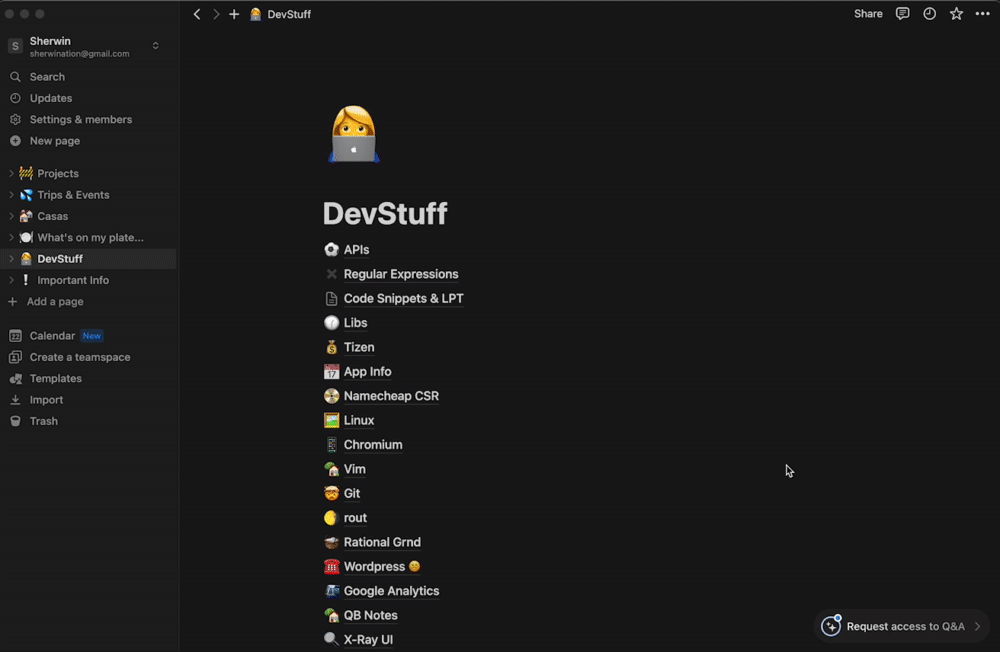
Task: Open page history clock icon
Action: coord(929,13)
